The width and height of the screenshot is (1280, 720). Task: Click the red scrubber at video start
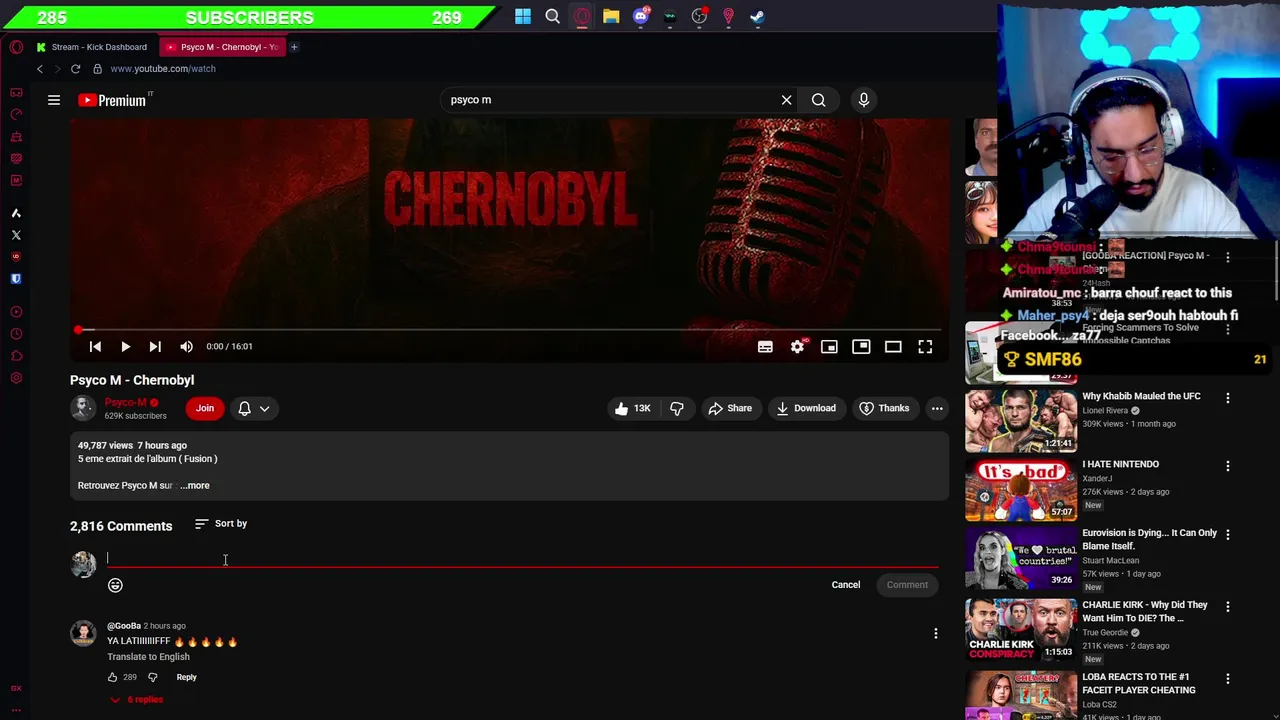(78, 329)
